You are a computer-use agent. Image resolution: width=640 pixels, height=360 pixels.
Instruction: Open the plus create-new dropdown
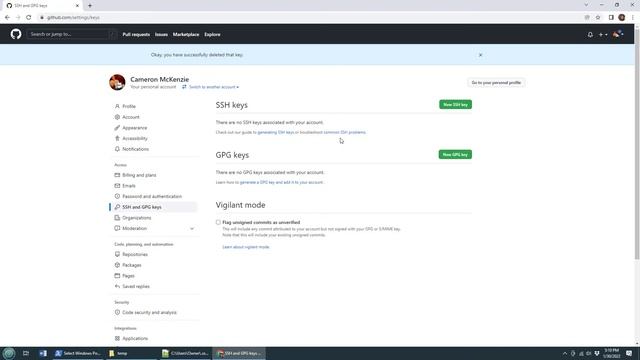[x=603, y=35]
